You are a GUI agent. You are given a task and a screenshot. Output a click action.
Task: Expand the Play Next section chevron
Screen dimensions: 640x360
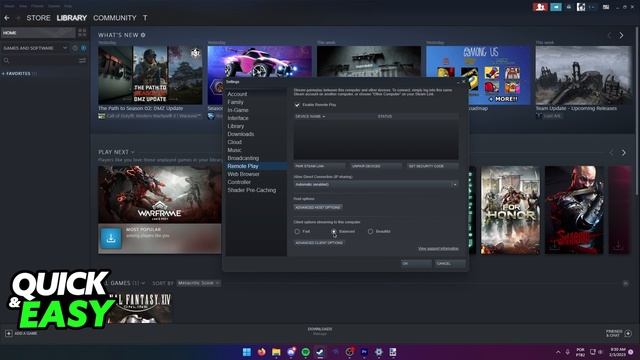pos(133,152)
